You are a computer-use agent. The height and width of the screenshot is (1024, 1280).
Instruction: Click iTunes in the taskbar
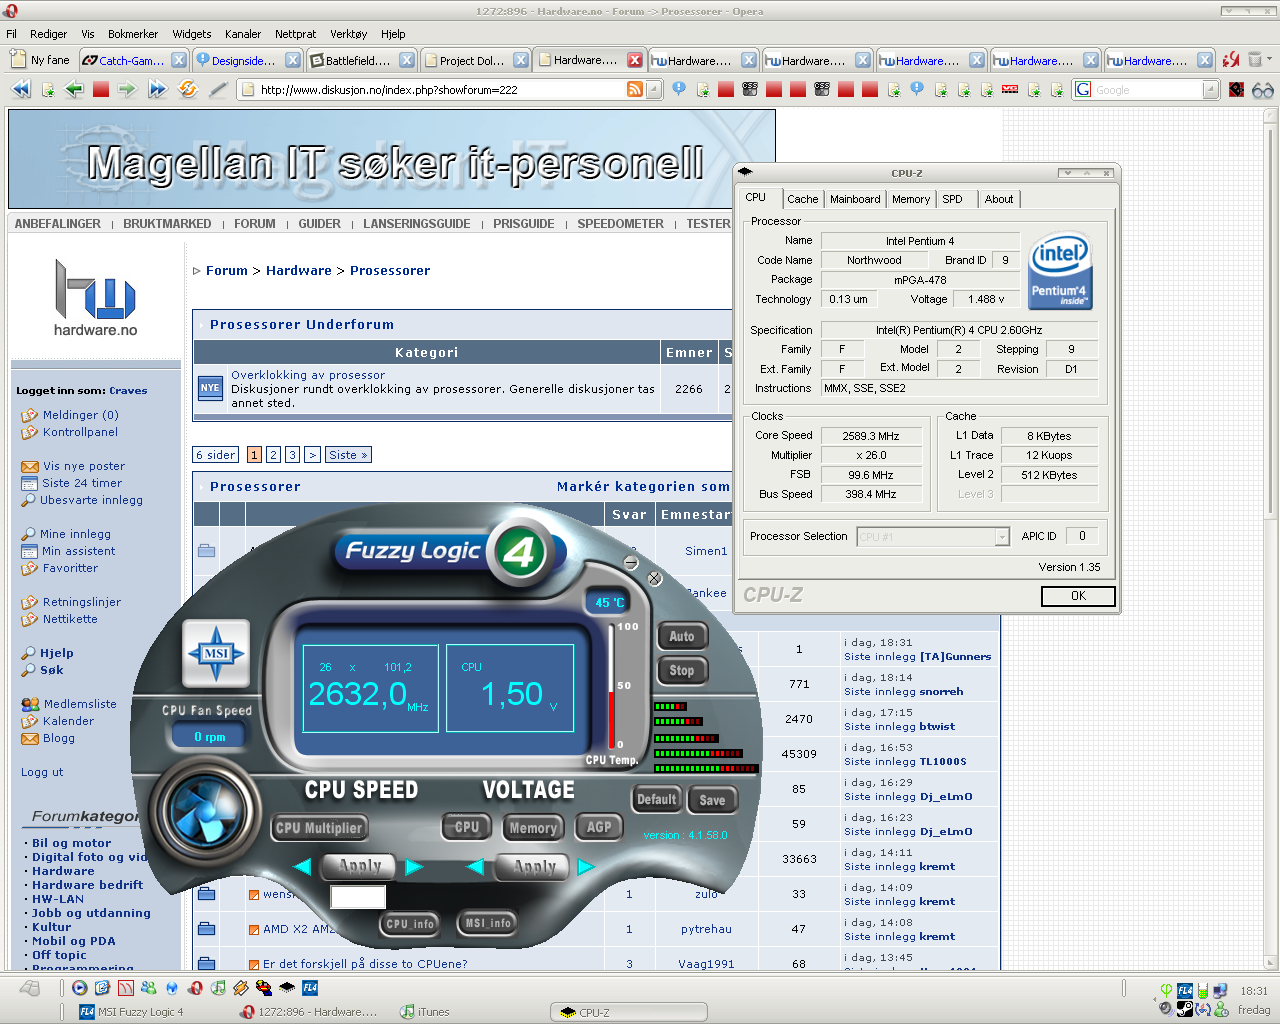425,1012
